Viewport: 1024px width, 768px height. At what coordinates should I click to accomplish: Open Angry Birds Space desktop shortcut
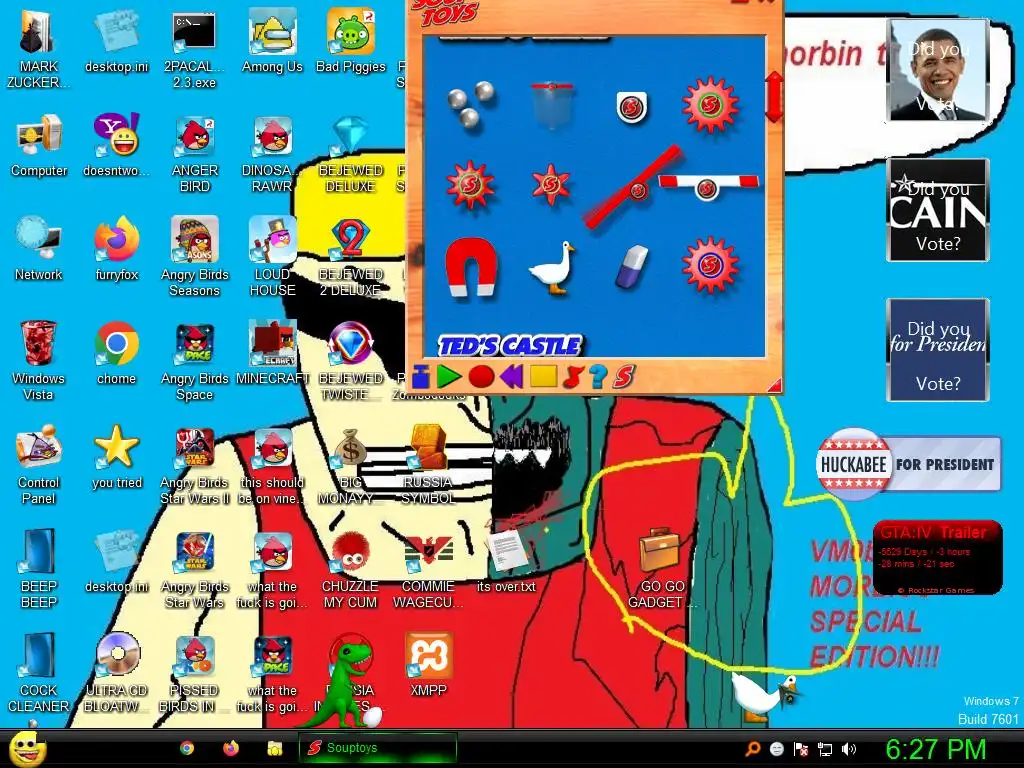(195, 360)
